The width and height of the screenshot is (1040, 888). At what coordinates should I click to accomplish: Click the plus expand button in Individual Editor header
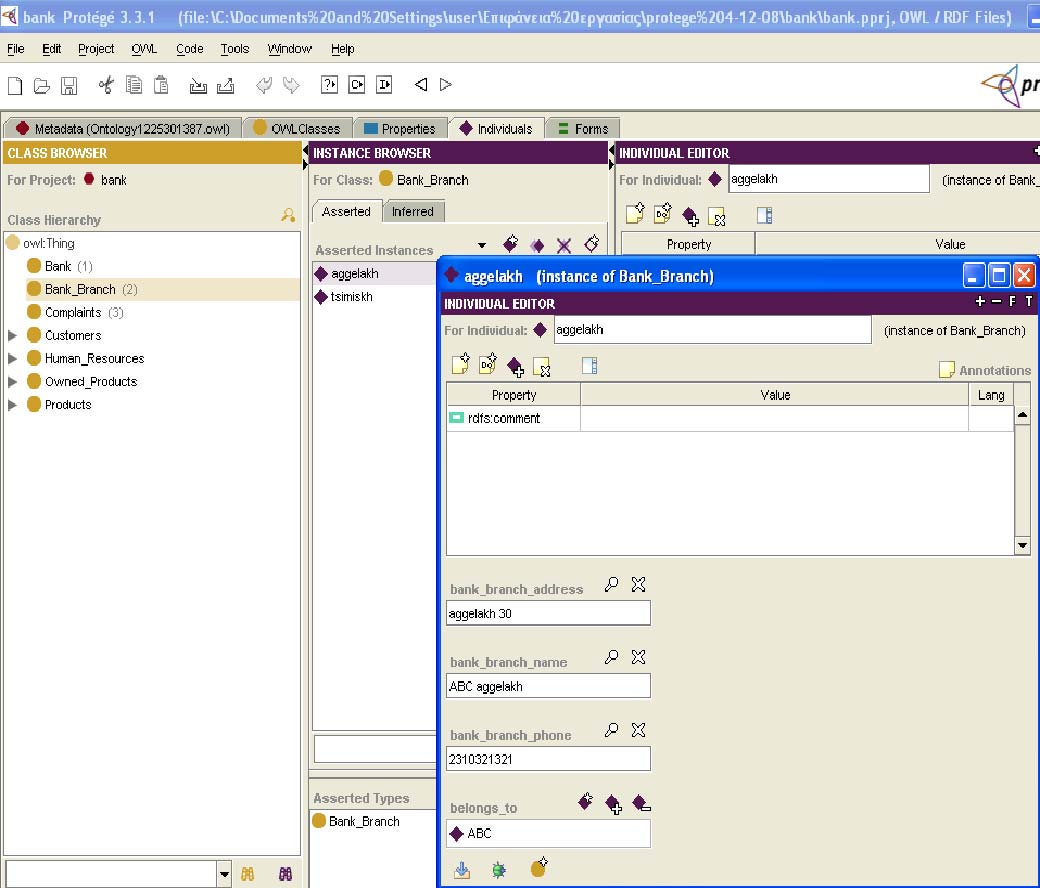tap(980, 302)
